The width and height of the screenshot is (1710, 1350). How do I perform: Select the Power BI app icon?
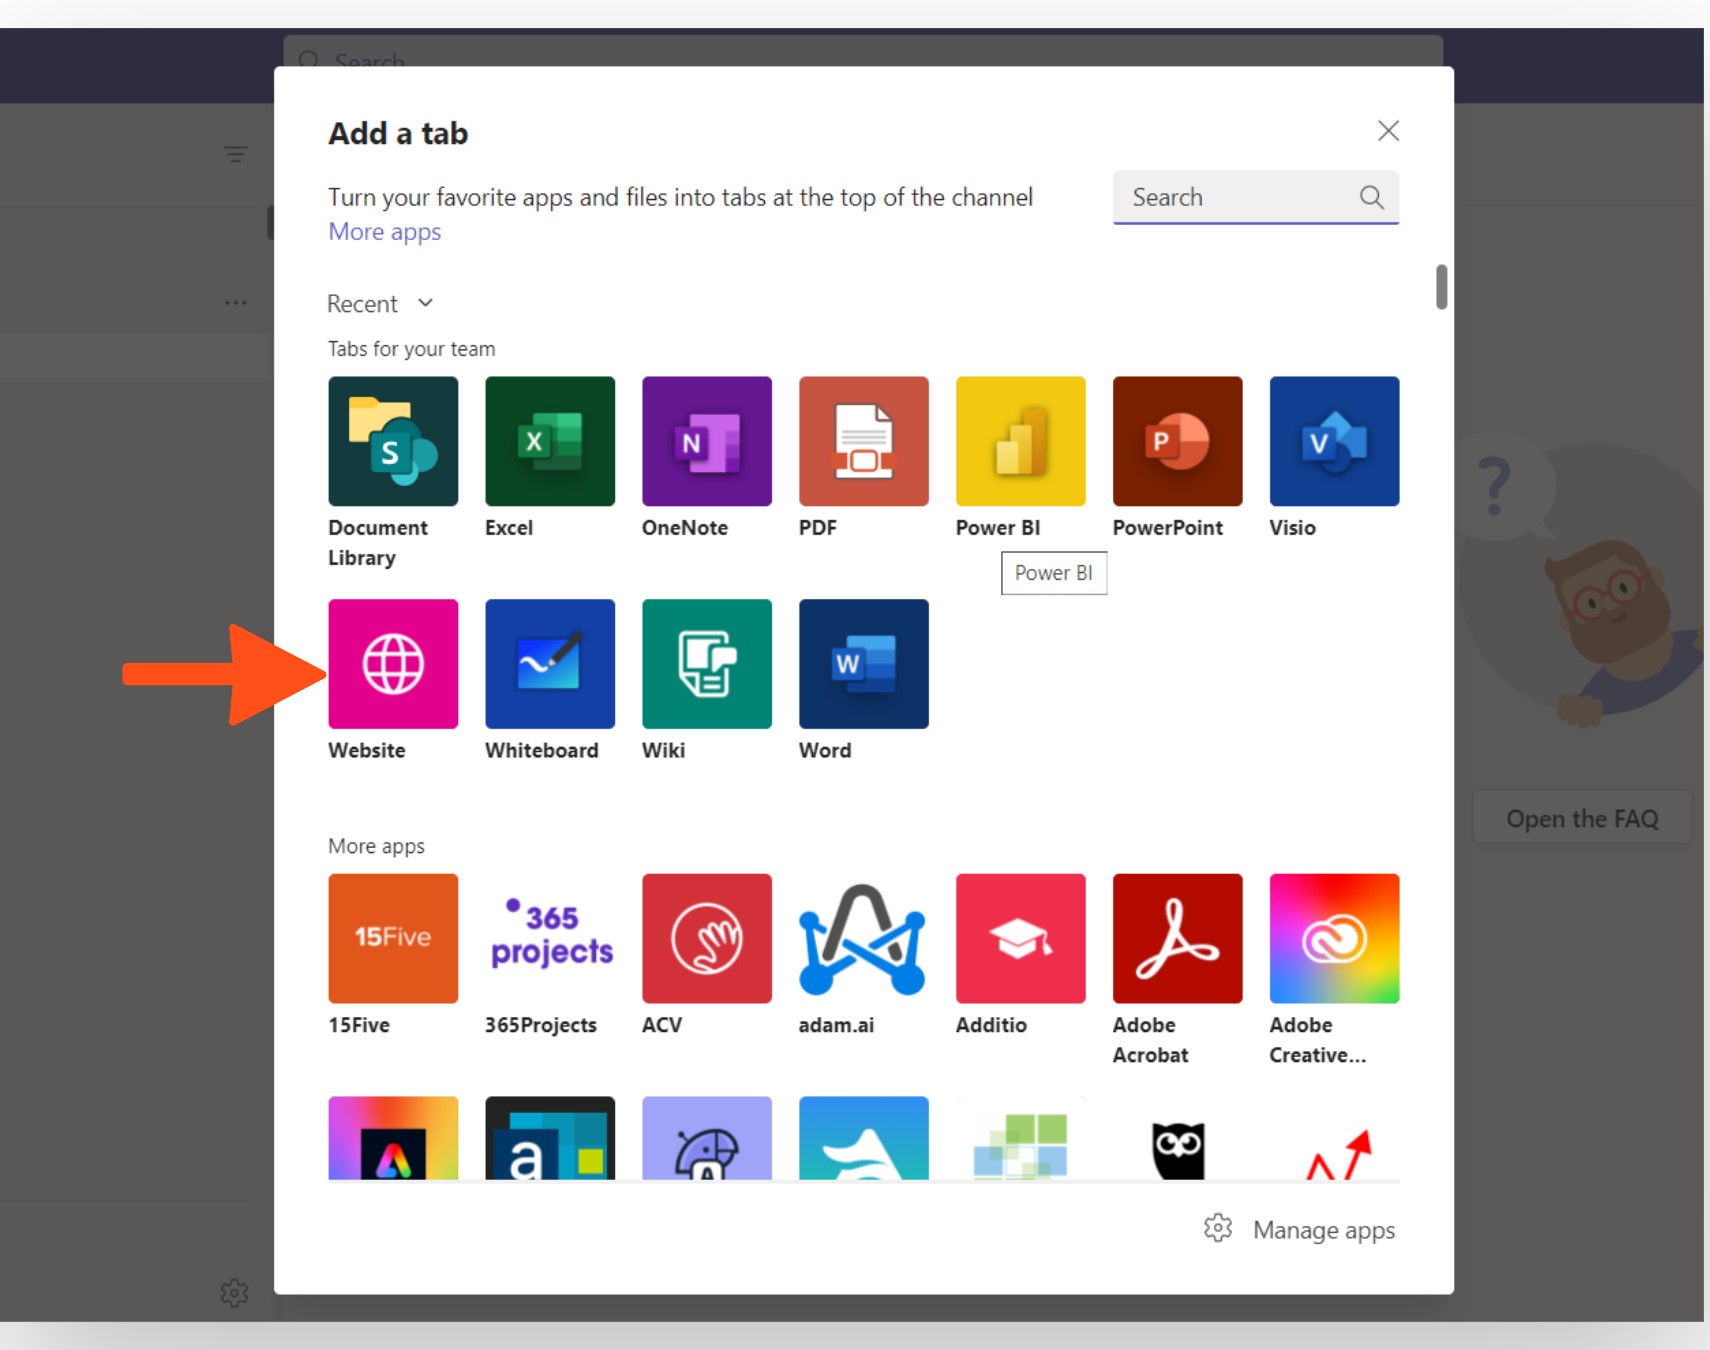(1021, 441)
